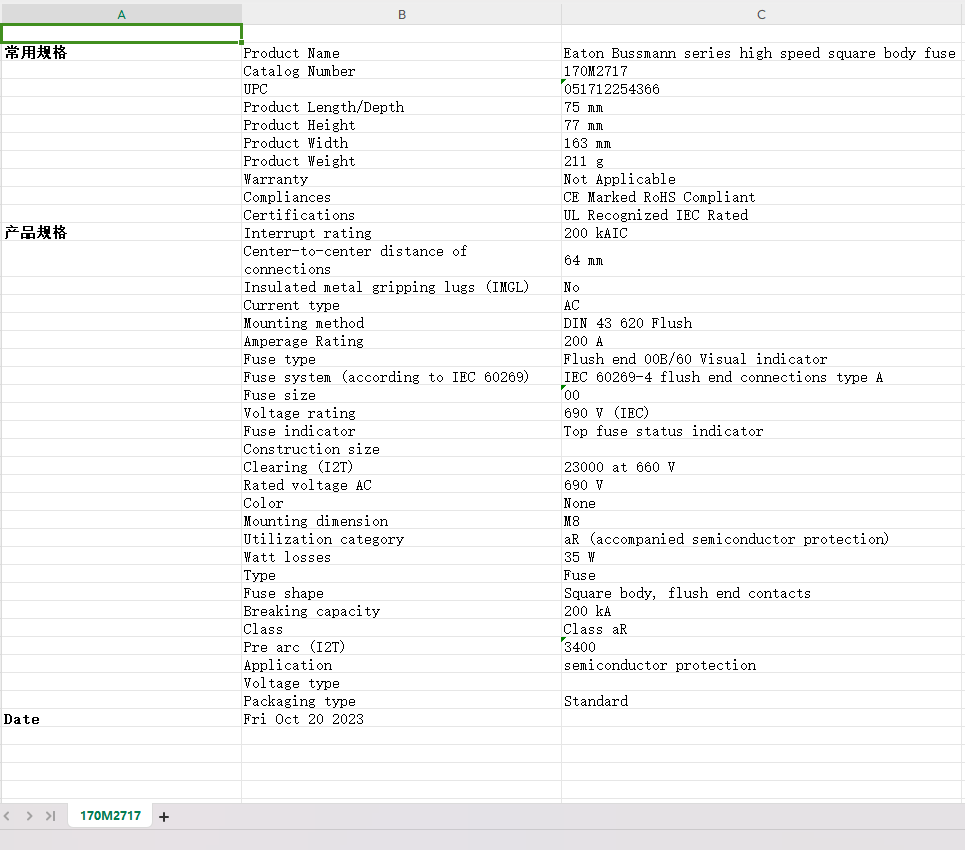Select 'UL Recognized IEC Rated' cell
This screenshot has width=965, height=850.
pos(762,215)
